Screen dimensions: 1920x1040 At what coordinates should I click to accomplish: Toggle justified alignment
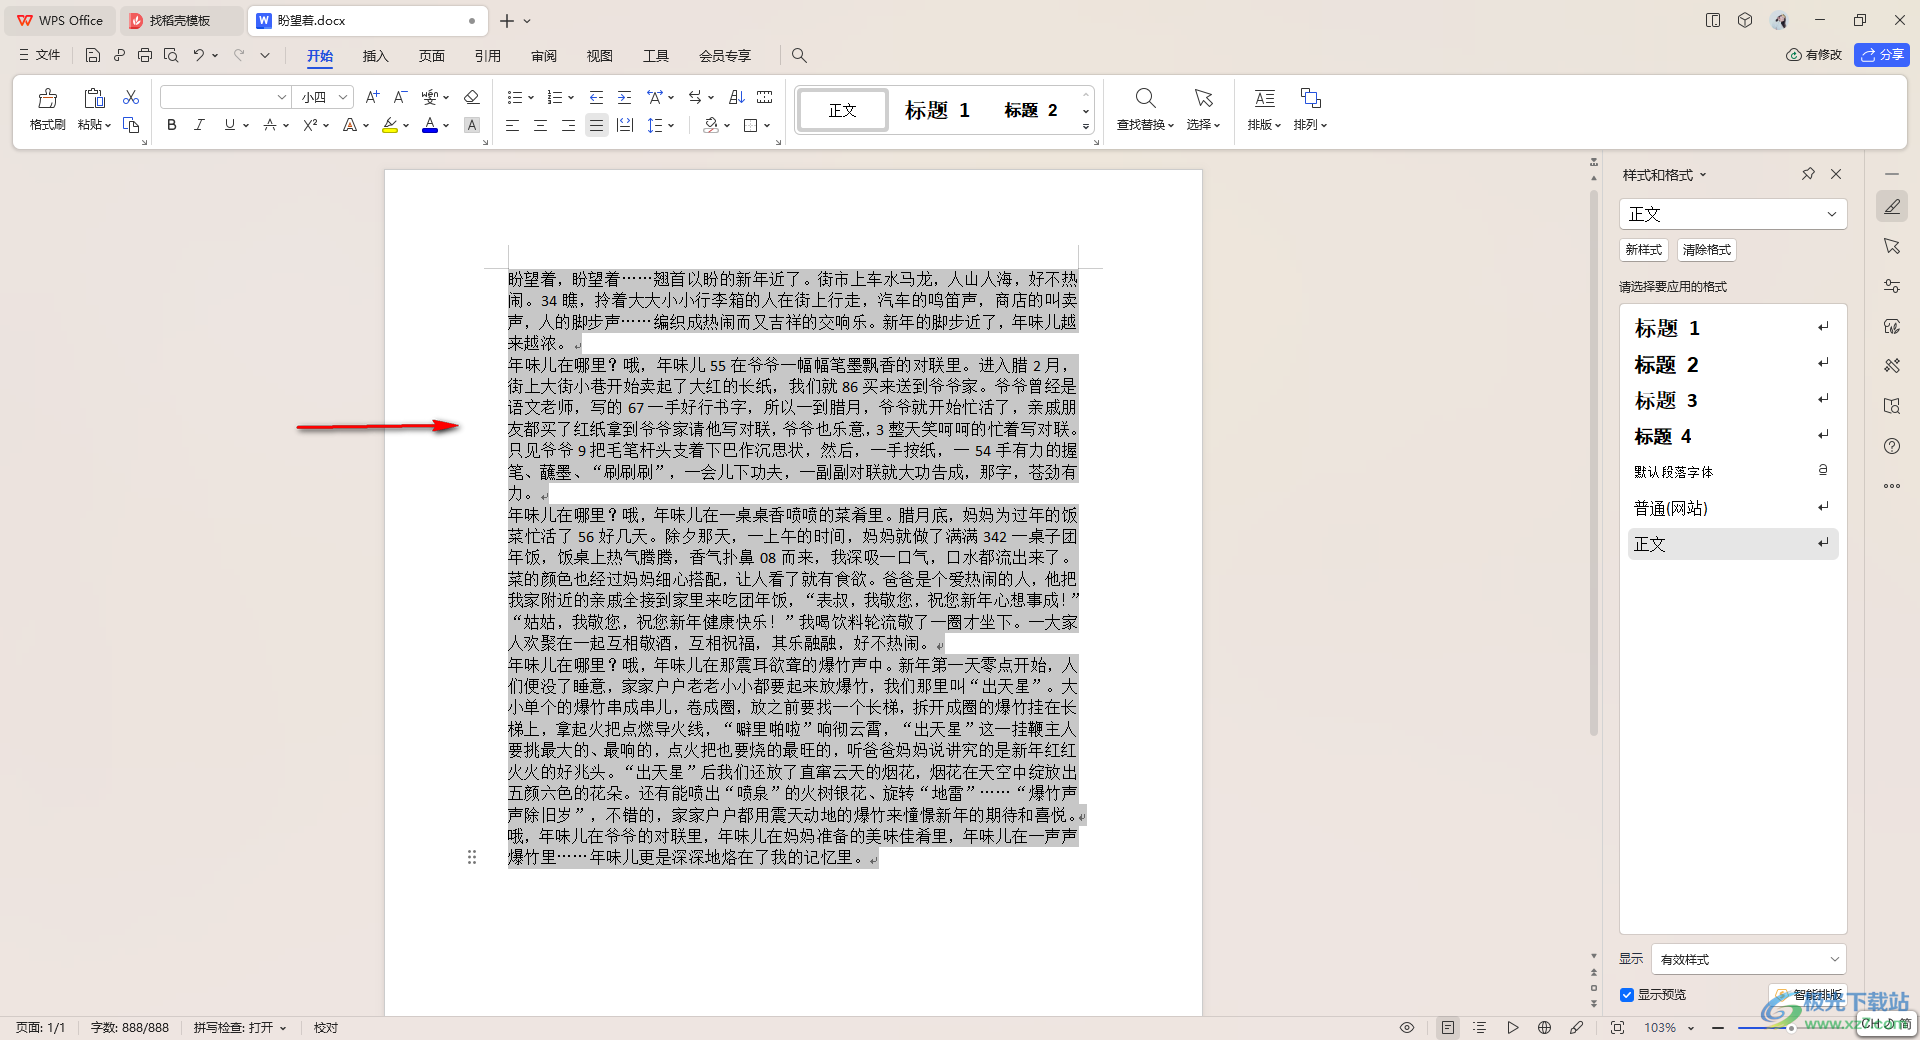click(596, 125)
